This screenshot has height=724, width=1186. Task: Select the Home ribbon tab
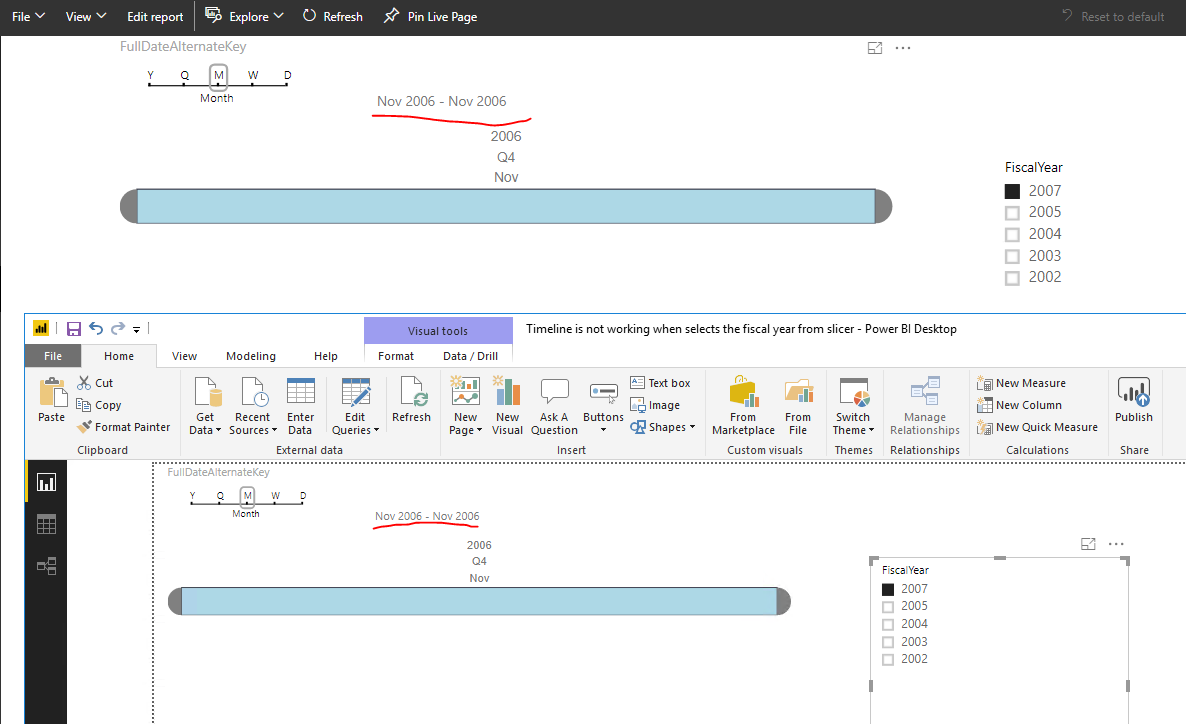(x=119, y=356)
